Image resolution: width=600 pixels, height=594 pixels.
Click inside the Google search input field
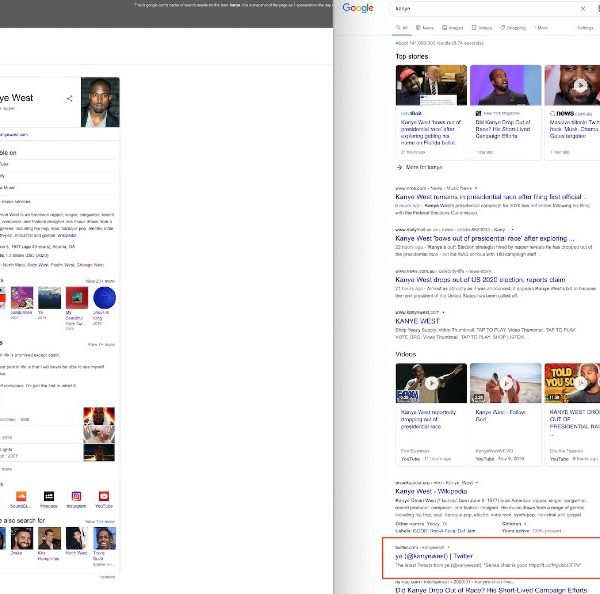[x=480, y=8]
